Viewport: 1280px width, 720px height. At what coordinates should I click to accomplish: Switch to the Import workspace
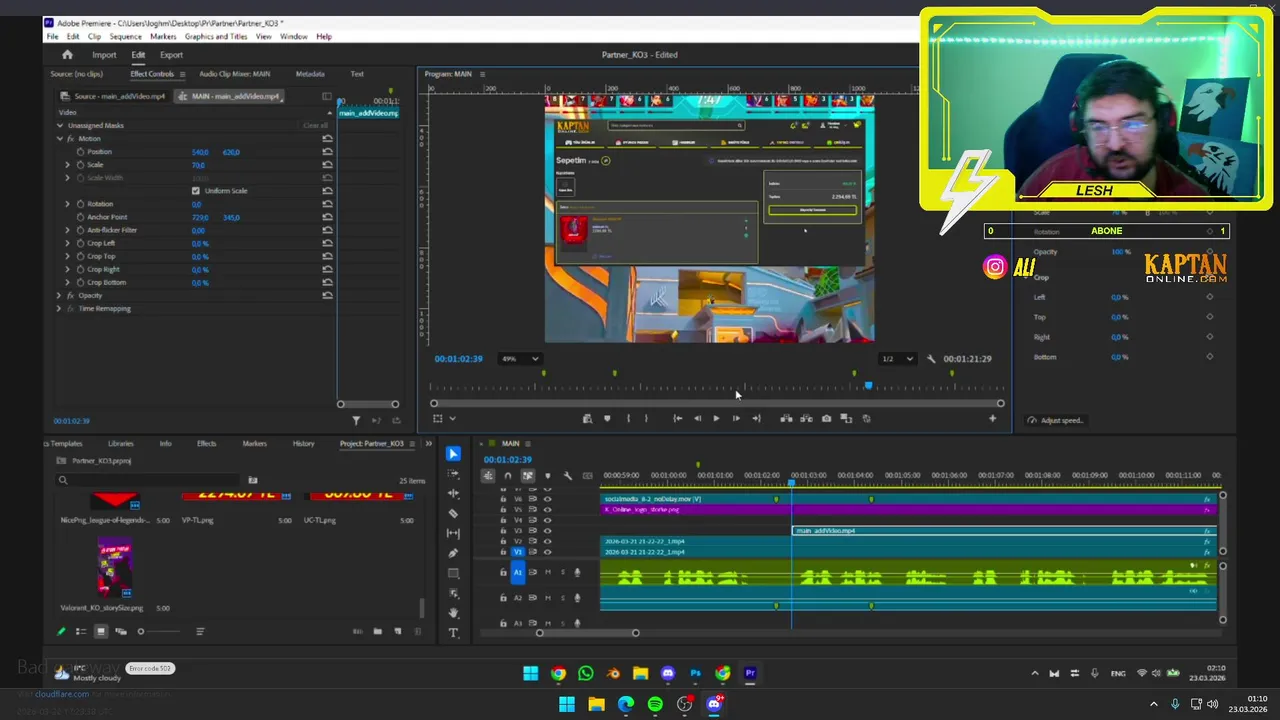[x=104, y=55]
